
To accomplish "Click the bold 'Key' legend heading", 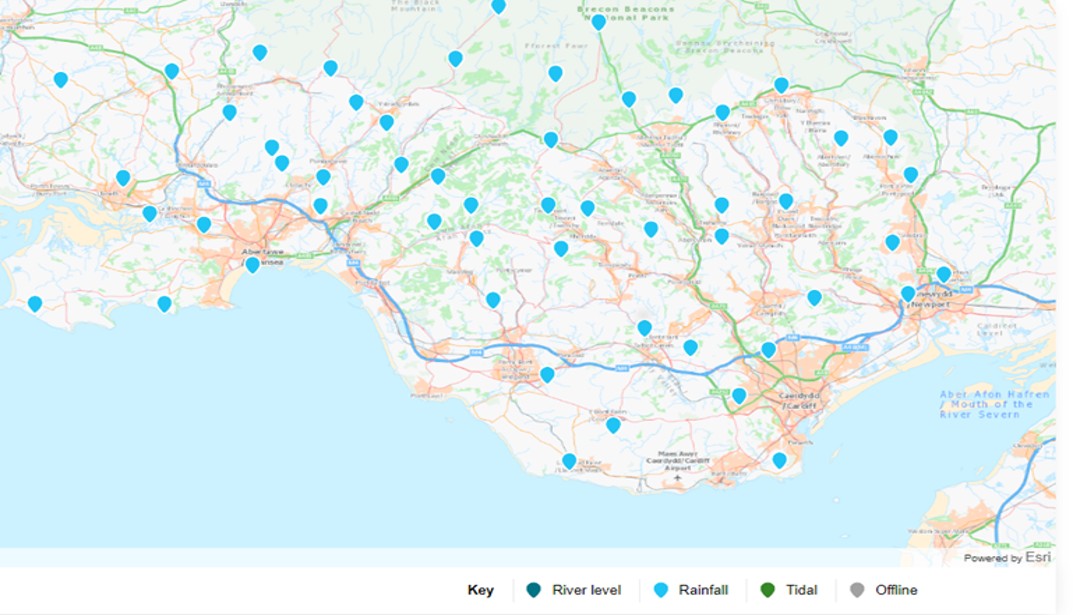I will point(480,590).
